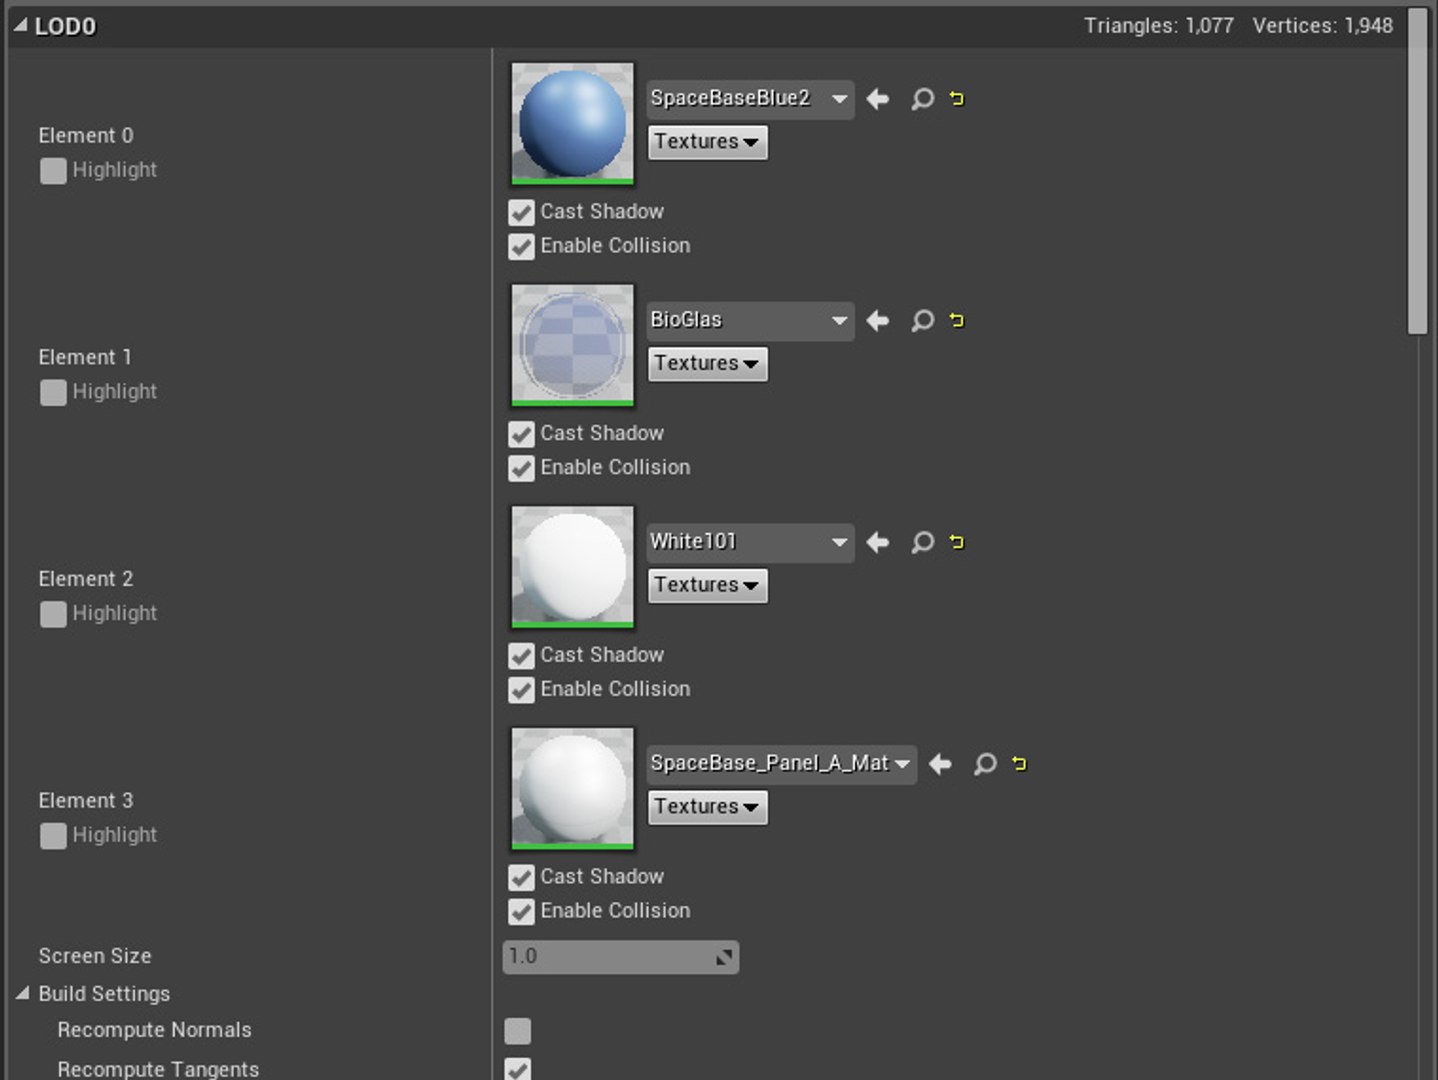Uncheck Enable Collision for SpaceBase_Panel_A_Mat
Screen dimensions: 1438x1080
click(x=521, y=912)
